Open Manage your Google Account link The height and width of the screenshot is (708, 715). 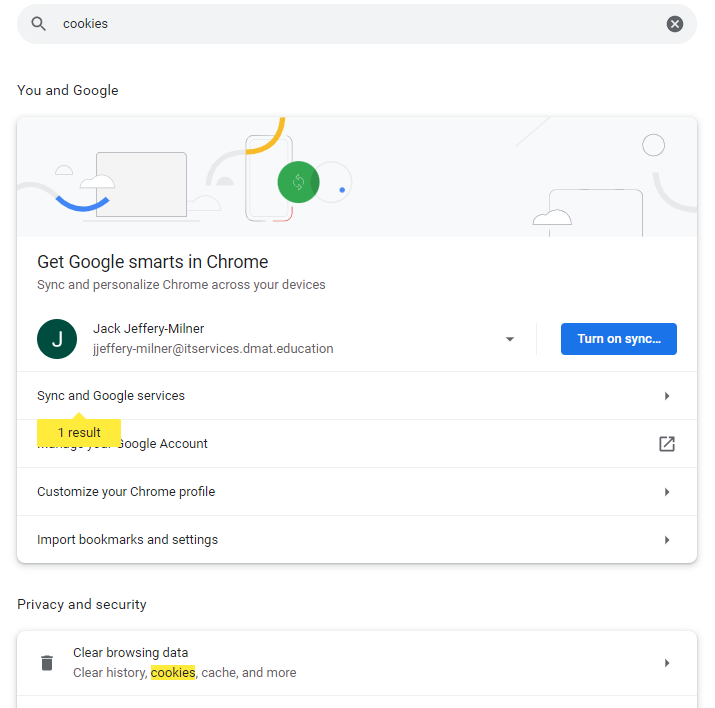(357, 444)
